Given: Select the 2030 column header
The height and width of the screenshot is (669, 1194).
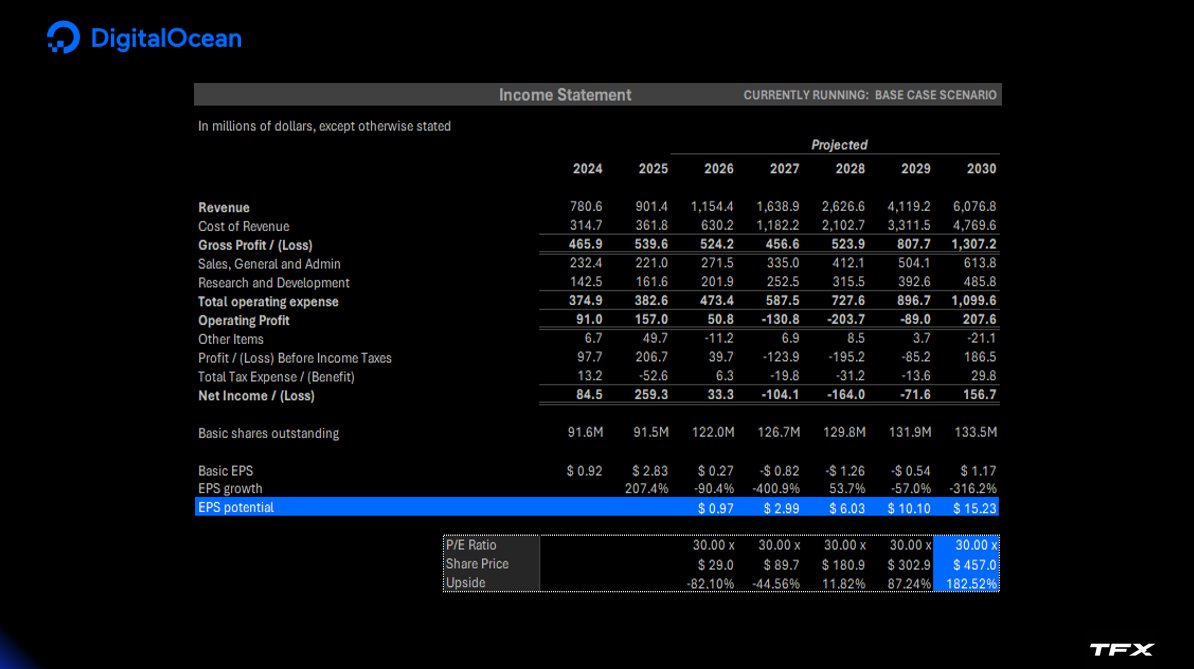Looking at the screenshot, I should tap(981, 169).
